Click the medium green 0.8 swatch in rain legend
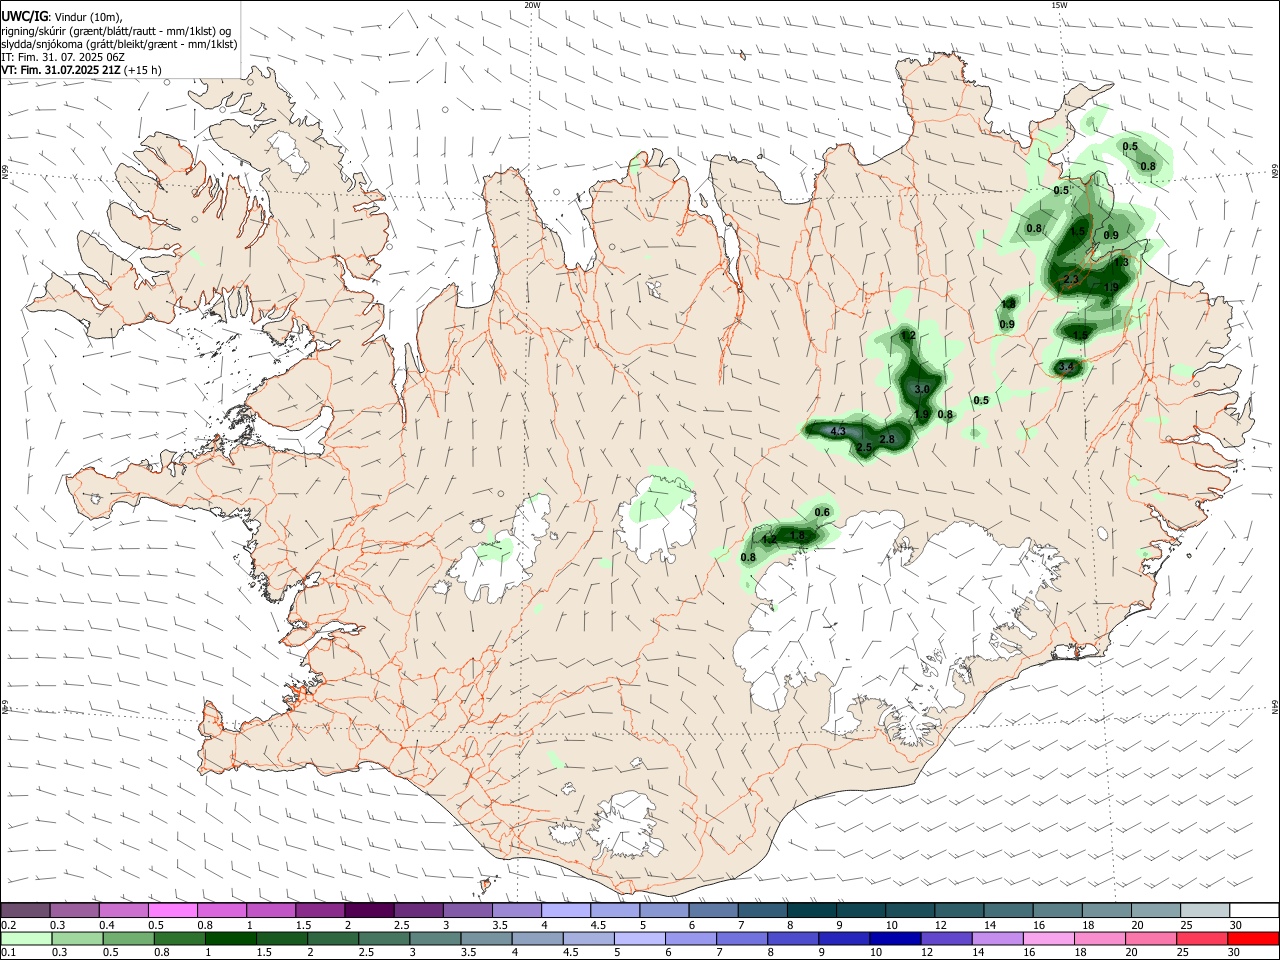 click(x=180, y=939)
